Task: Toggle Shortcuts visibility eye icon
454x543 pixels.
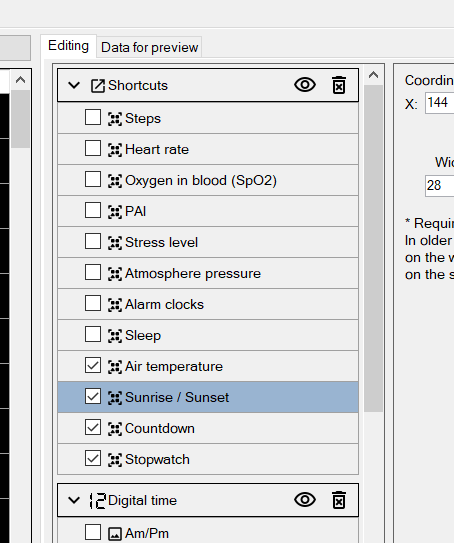Action: click(305, 85)
